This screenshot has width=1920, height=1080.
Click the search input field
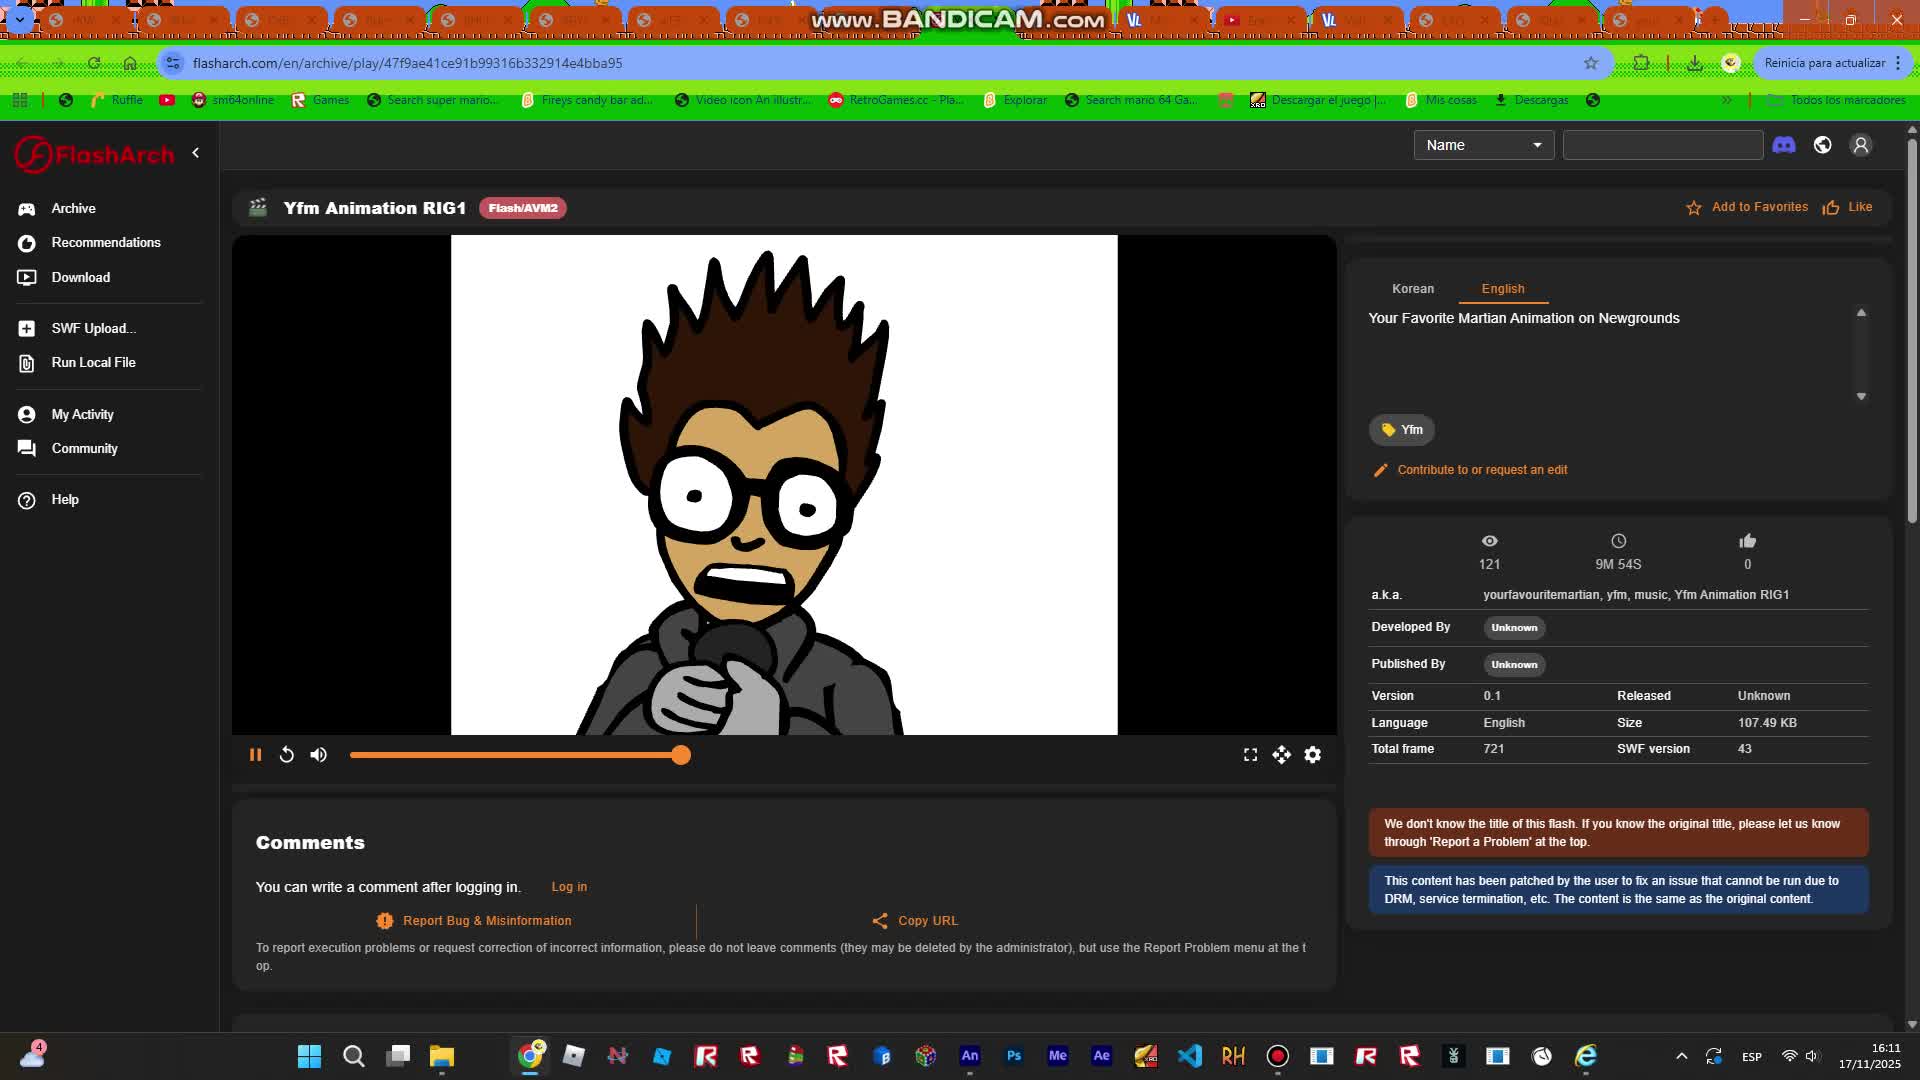pos(1662,144)
